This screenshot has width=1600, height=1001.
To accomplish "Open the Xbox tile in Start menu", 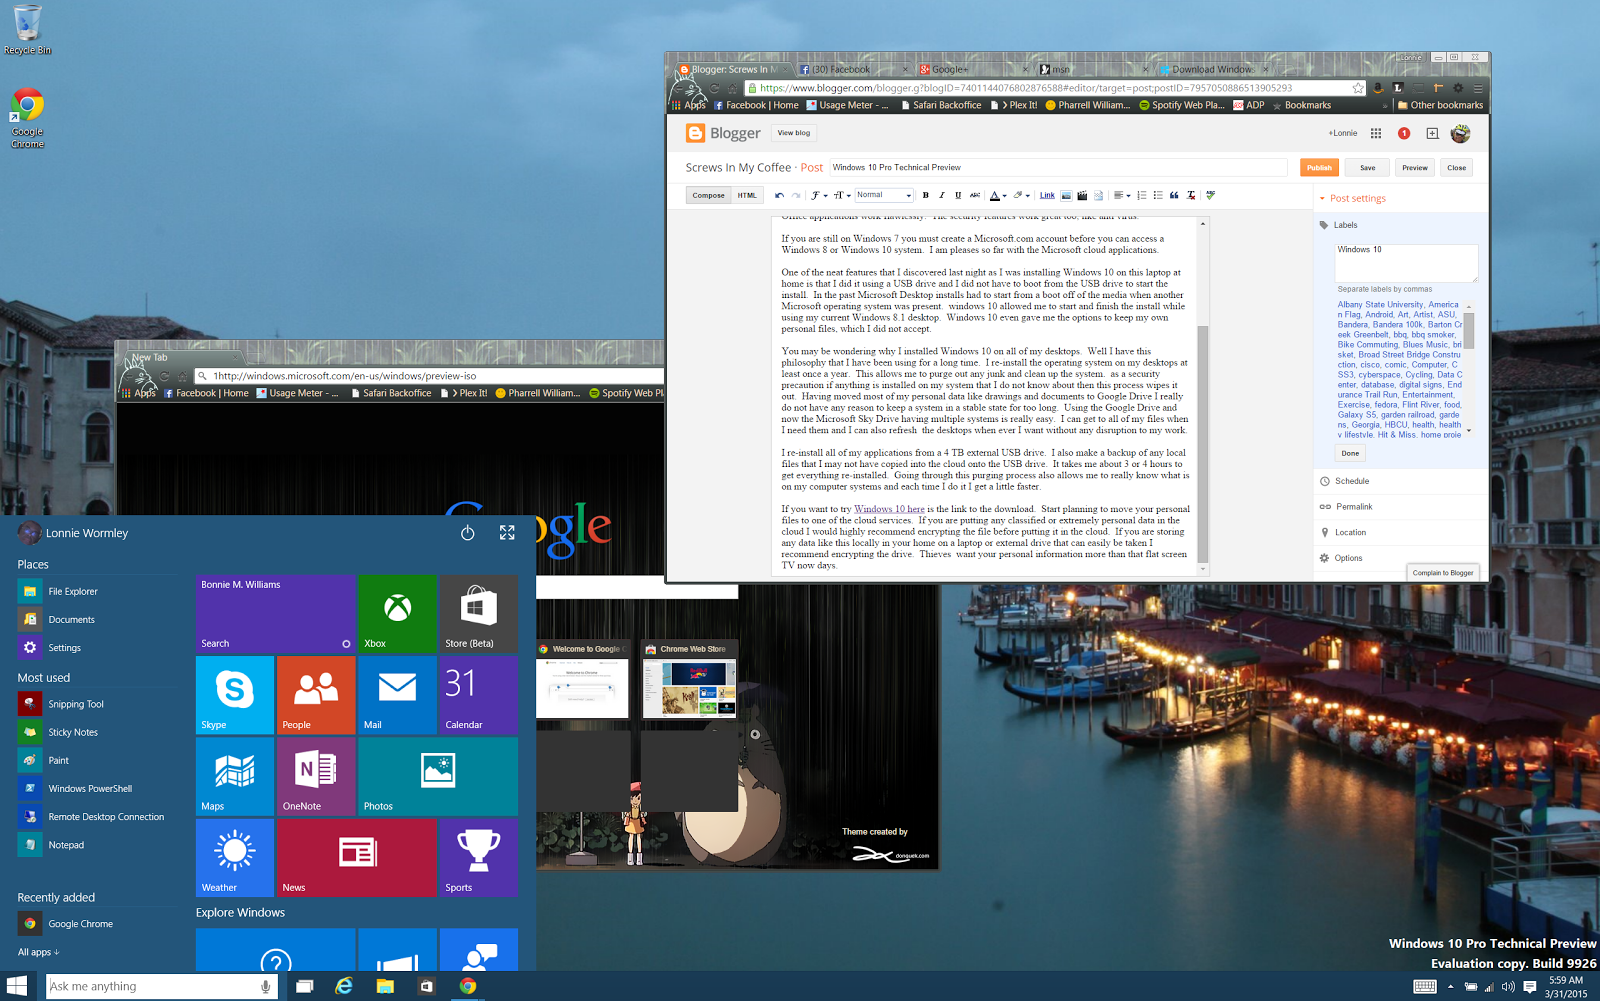I will (397, 614).
